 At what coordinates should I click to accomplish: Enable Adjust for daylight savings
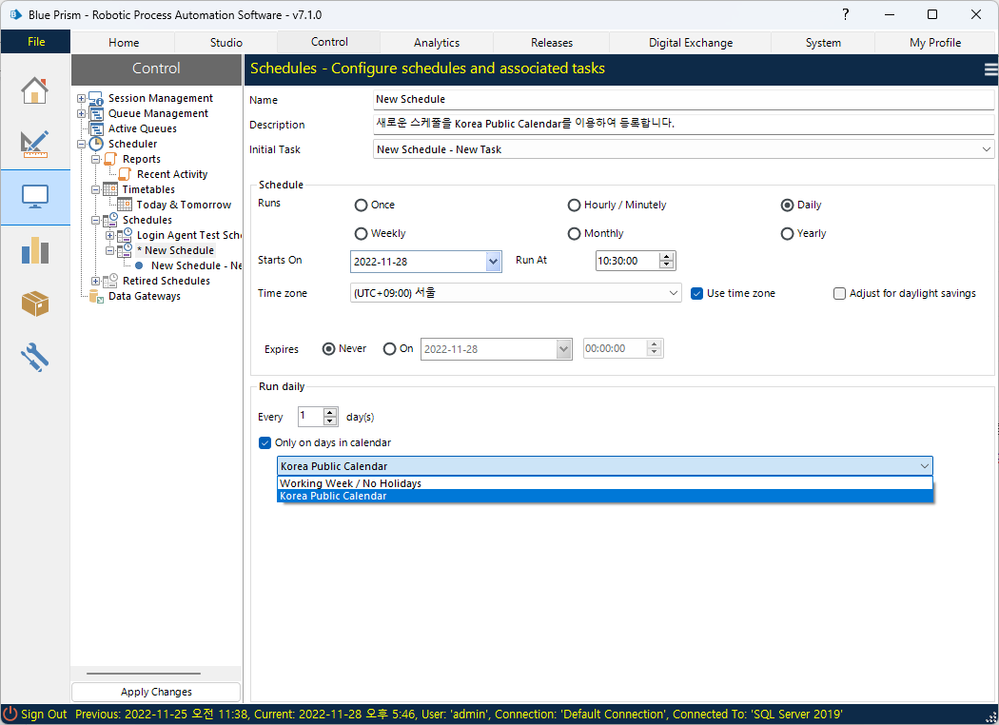(840, 294)
